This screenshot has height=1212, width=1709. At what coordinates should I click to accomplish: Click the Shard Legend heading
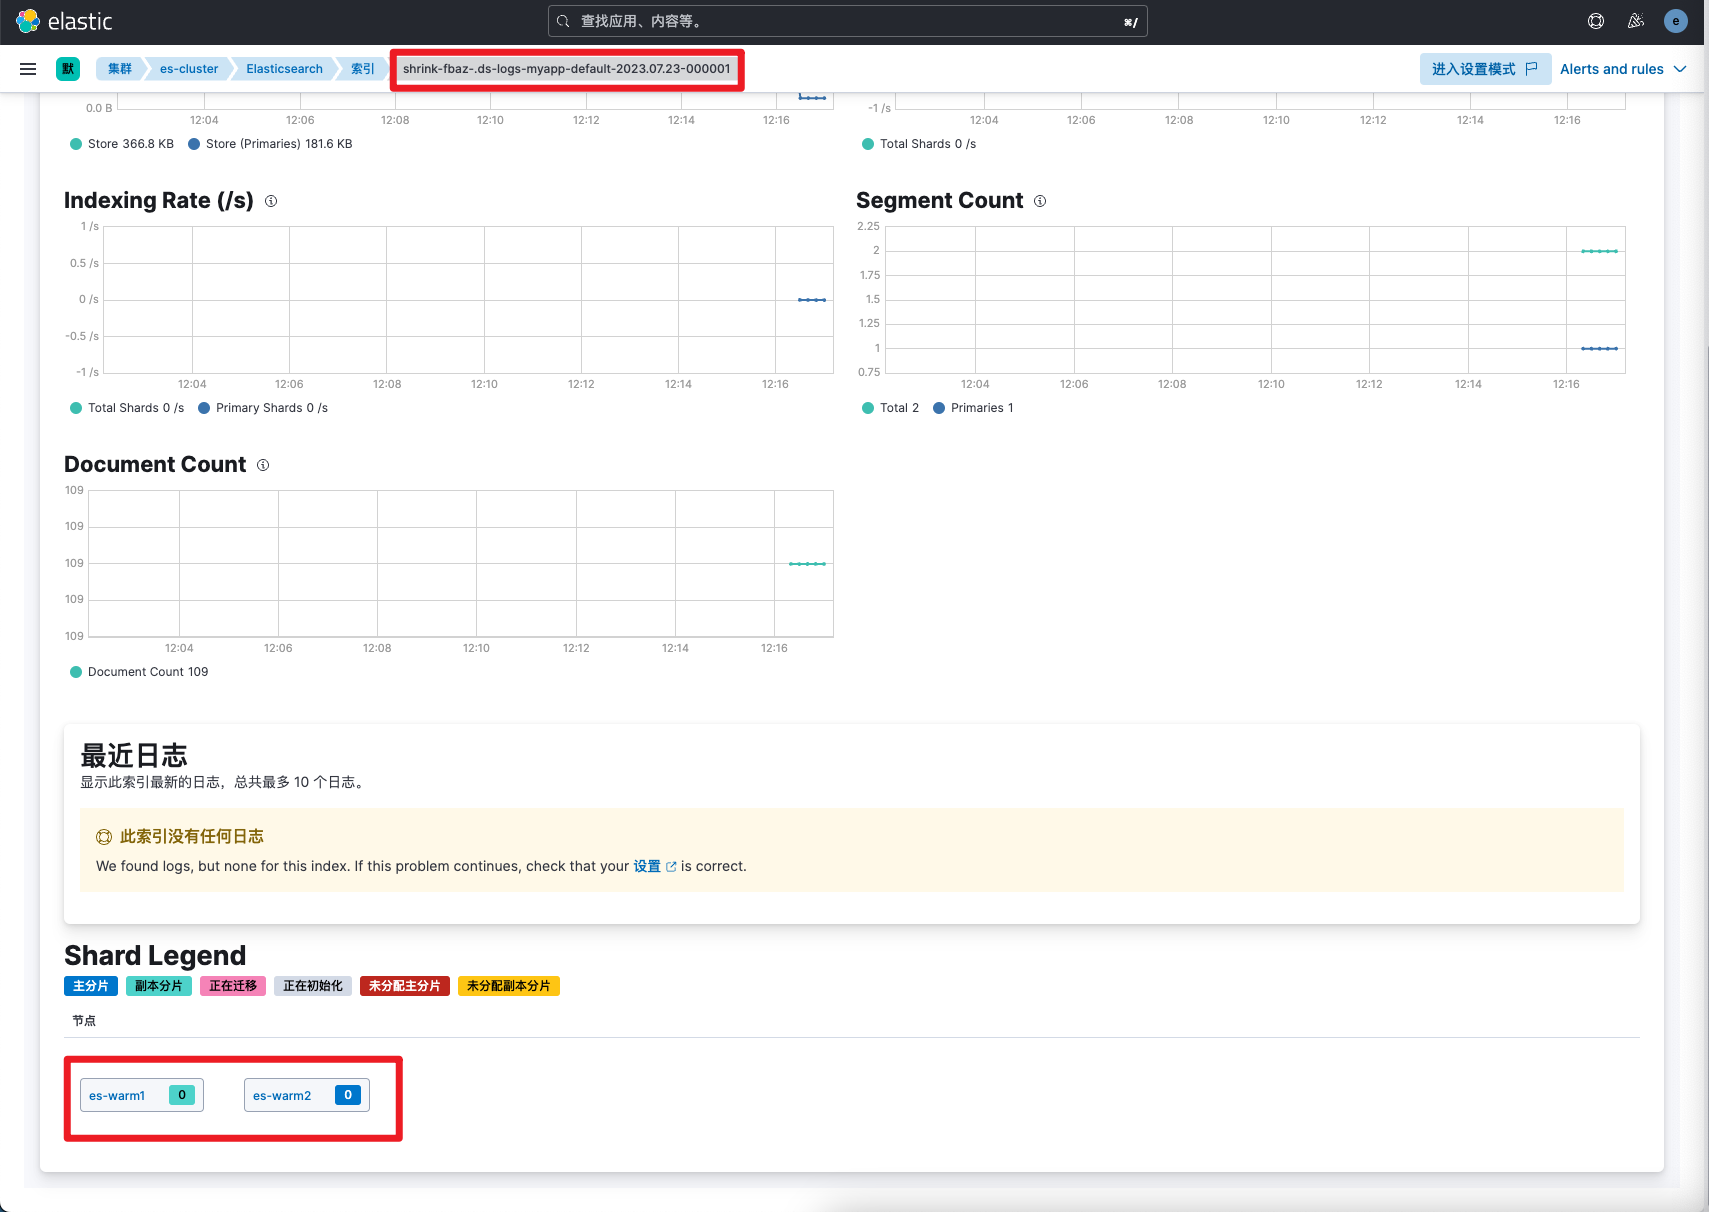(155, 955)
